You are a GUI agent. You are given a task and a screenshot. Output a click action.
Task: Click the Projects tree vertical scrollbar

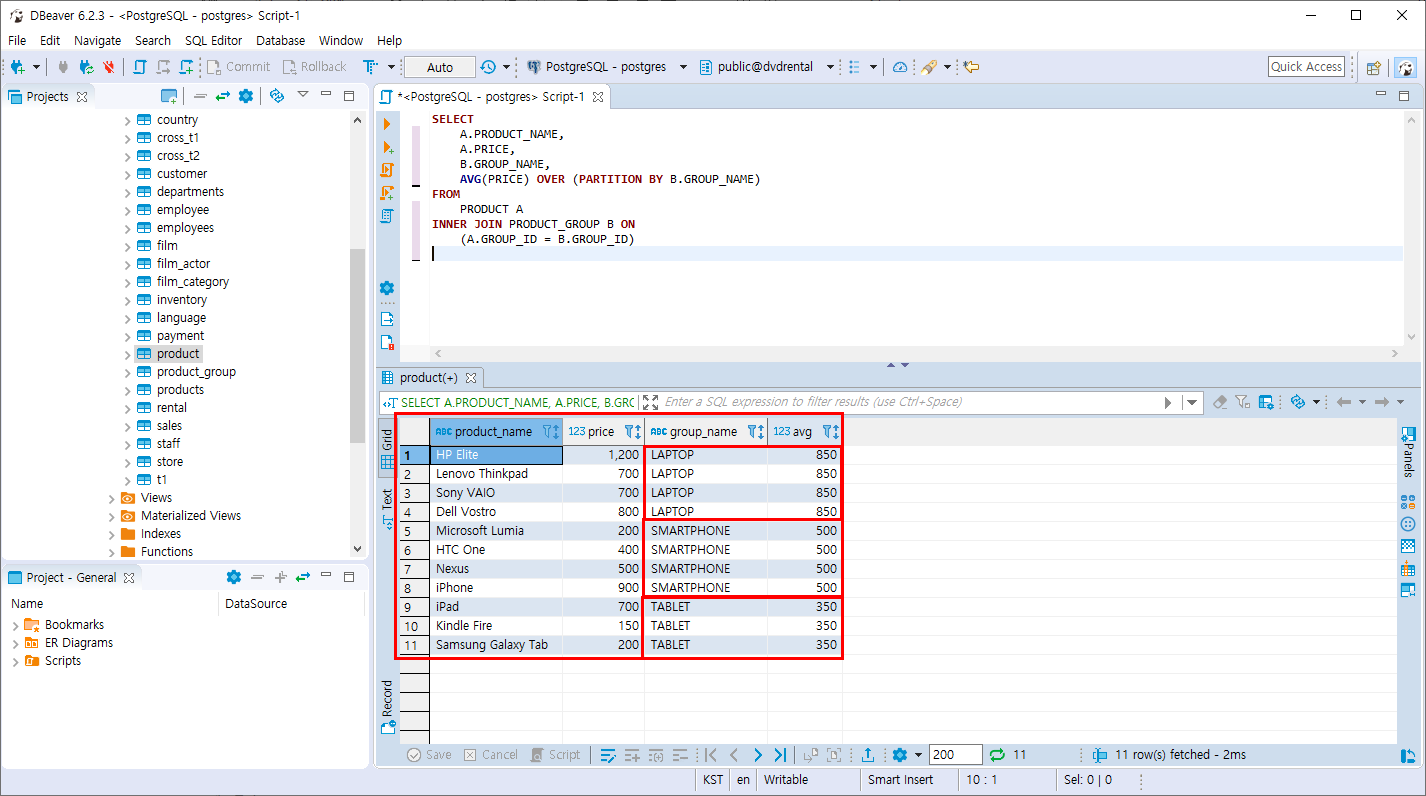358,346
